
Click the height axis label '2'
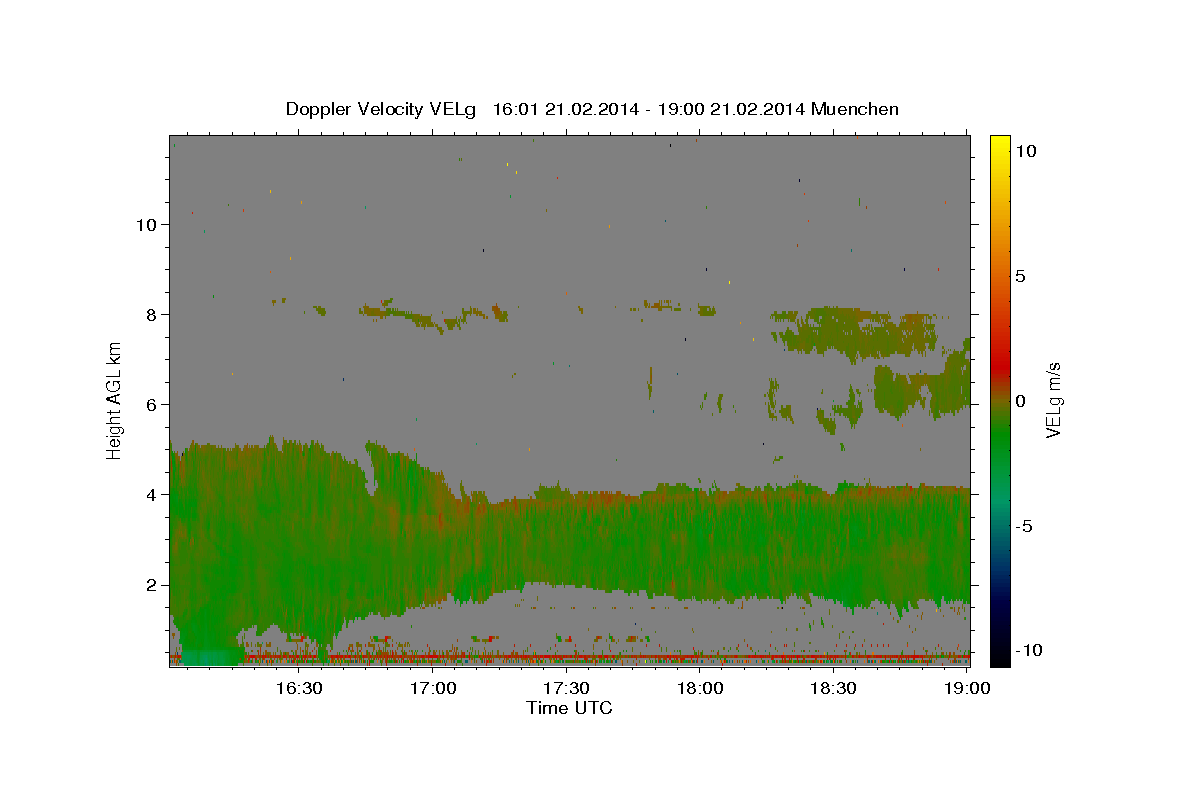[x=150, y=585]
